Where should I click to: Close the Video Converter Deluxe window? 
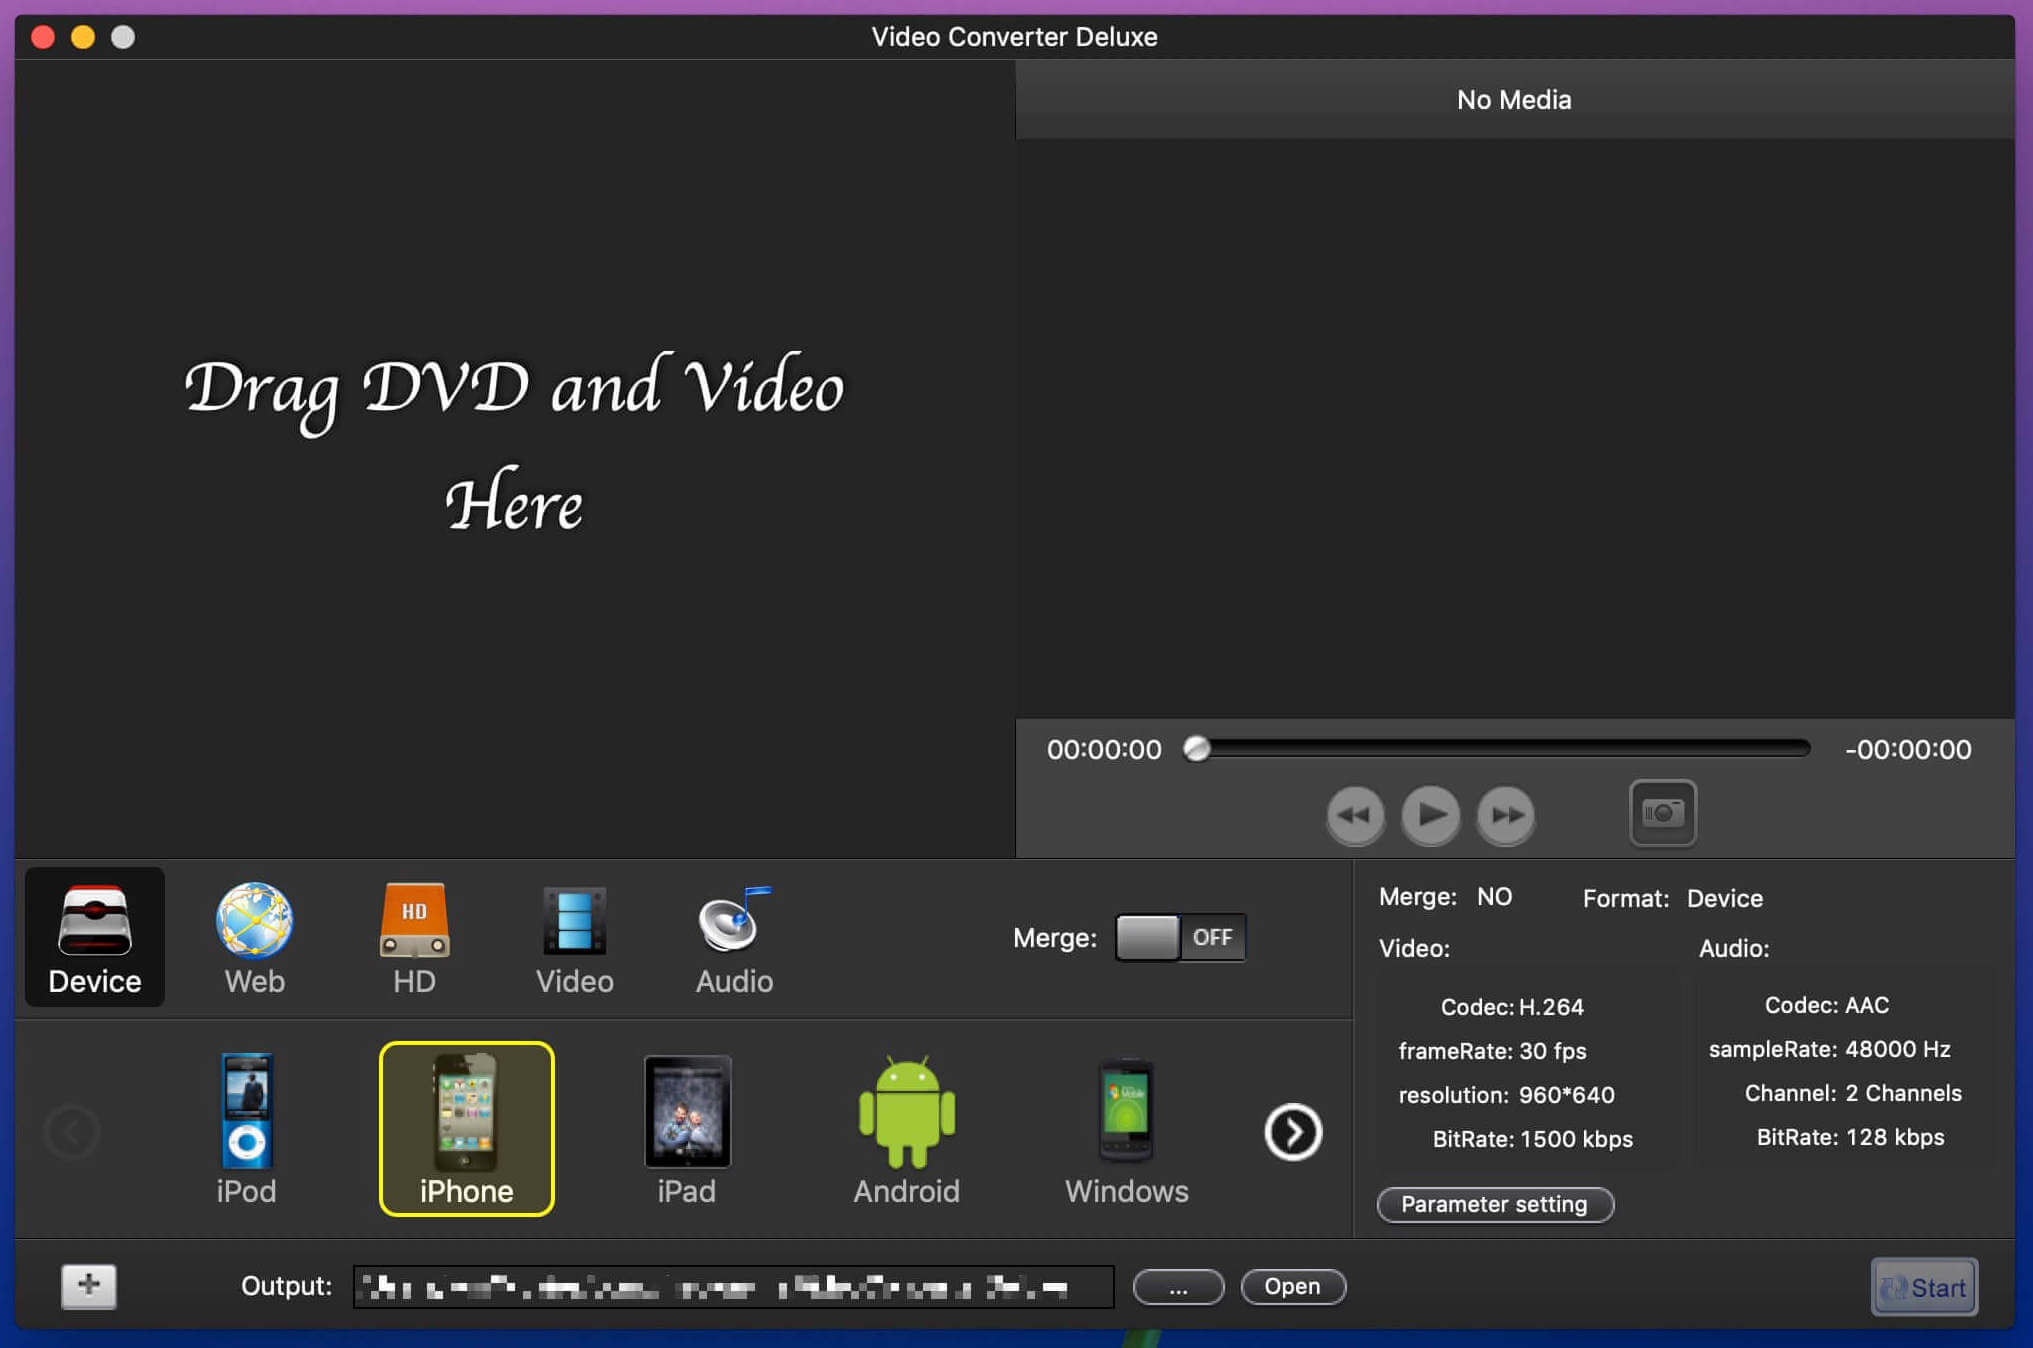point(43,37)
